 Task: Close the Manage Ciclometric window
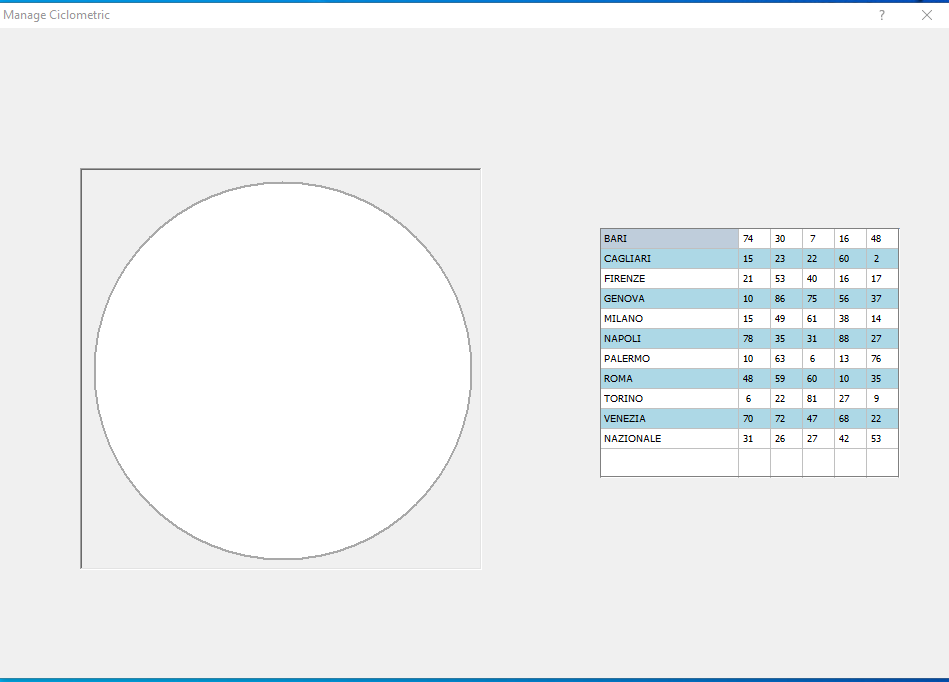pos(927,15)
